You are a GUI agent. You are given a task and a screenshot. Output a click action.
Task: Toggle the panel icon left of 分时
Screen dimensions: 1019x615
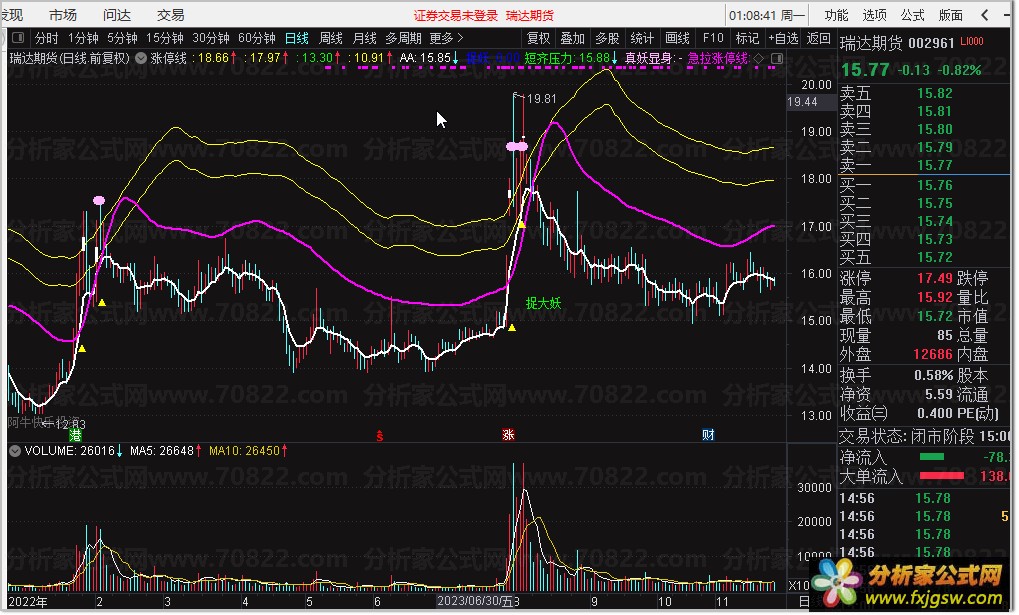[18, 38]
